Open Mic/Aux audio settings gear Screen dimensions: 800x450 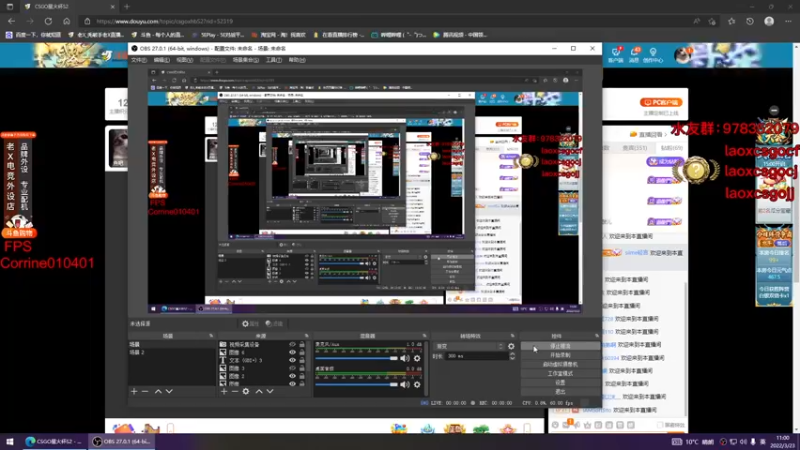tap(417, 358)
